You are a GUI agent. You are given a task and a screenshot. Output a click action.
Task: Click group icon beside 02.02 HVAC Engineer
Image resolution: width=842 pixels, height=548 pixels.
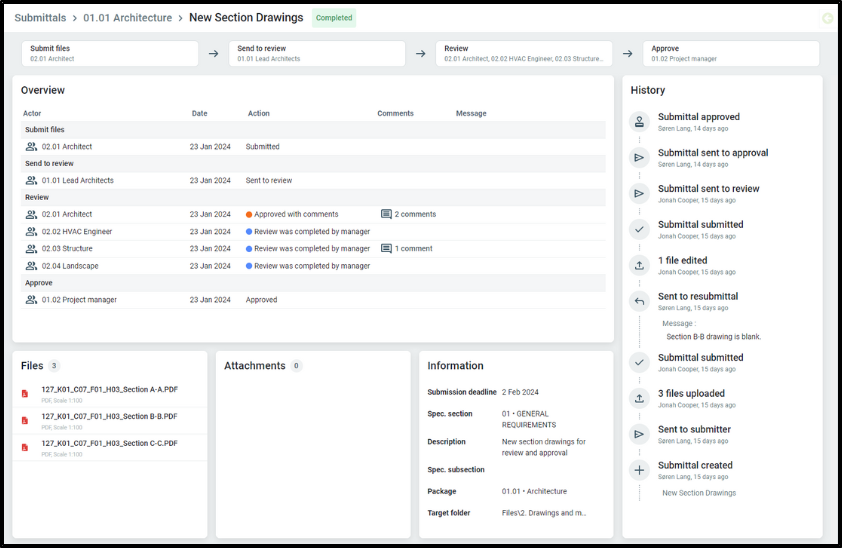point(31,232)
